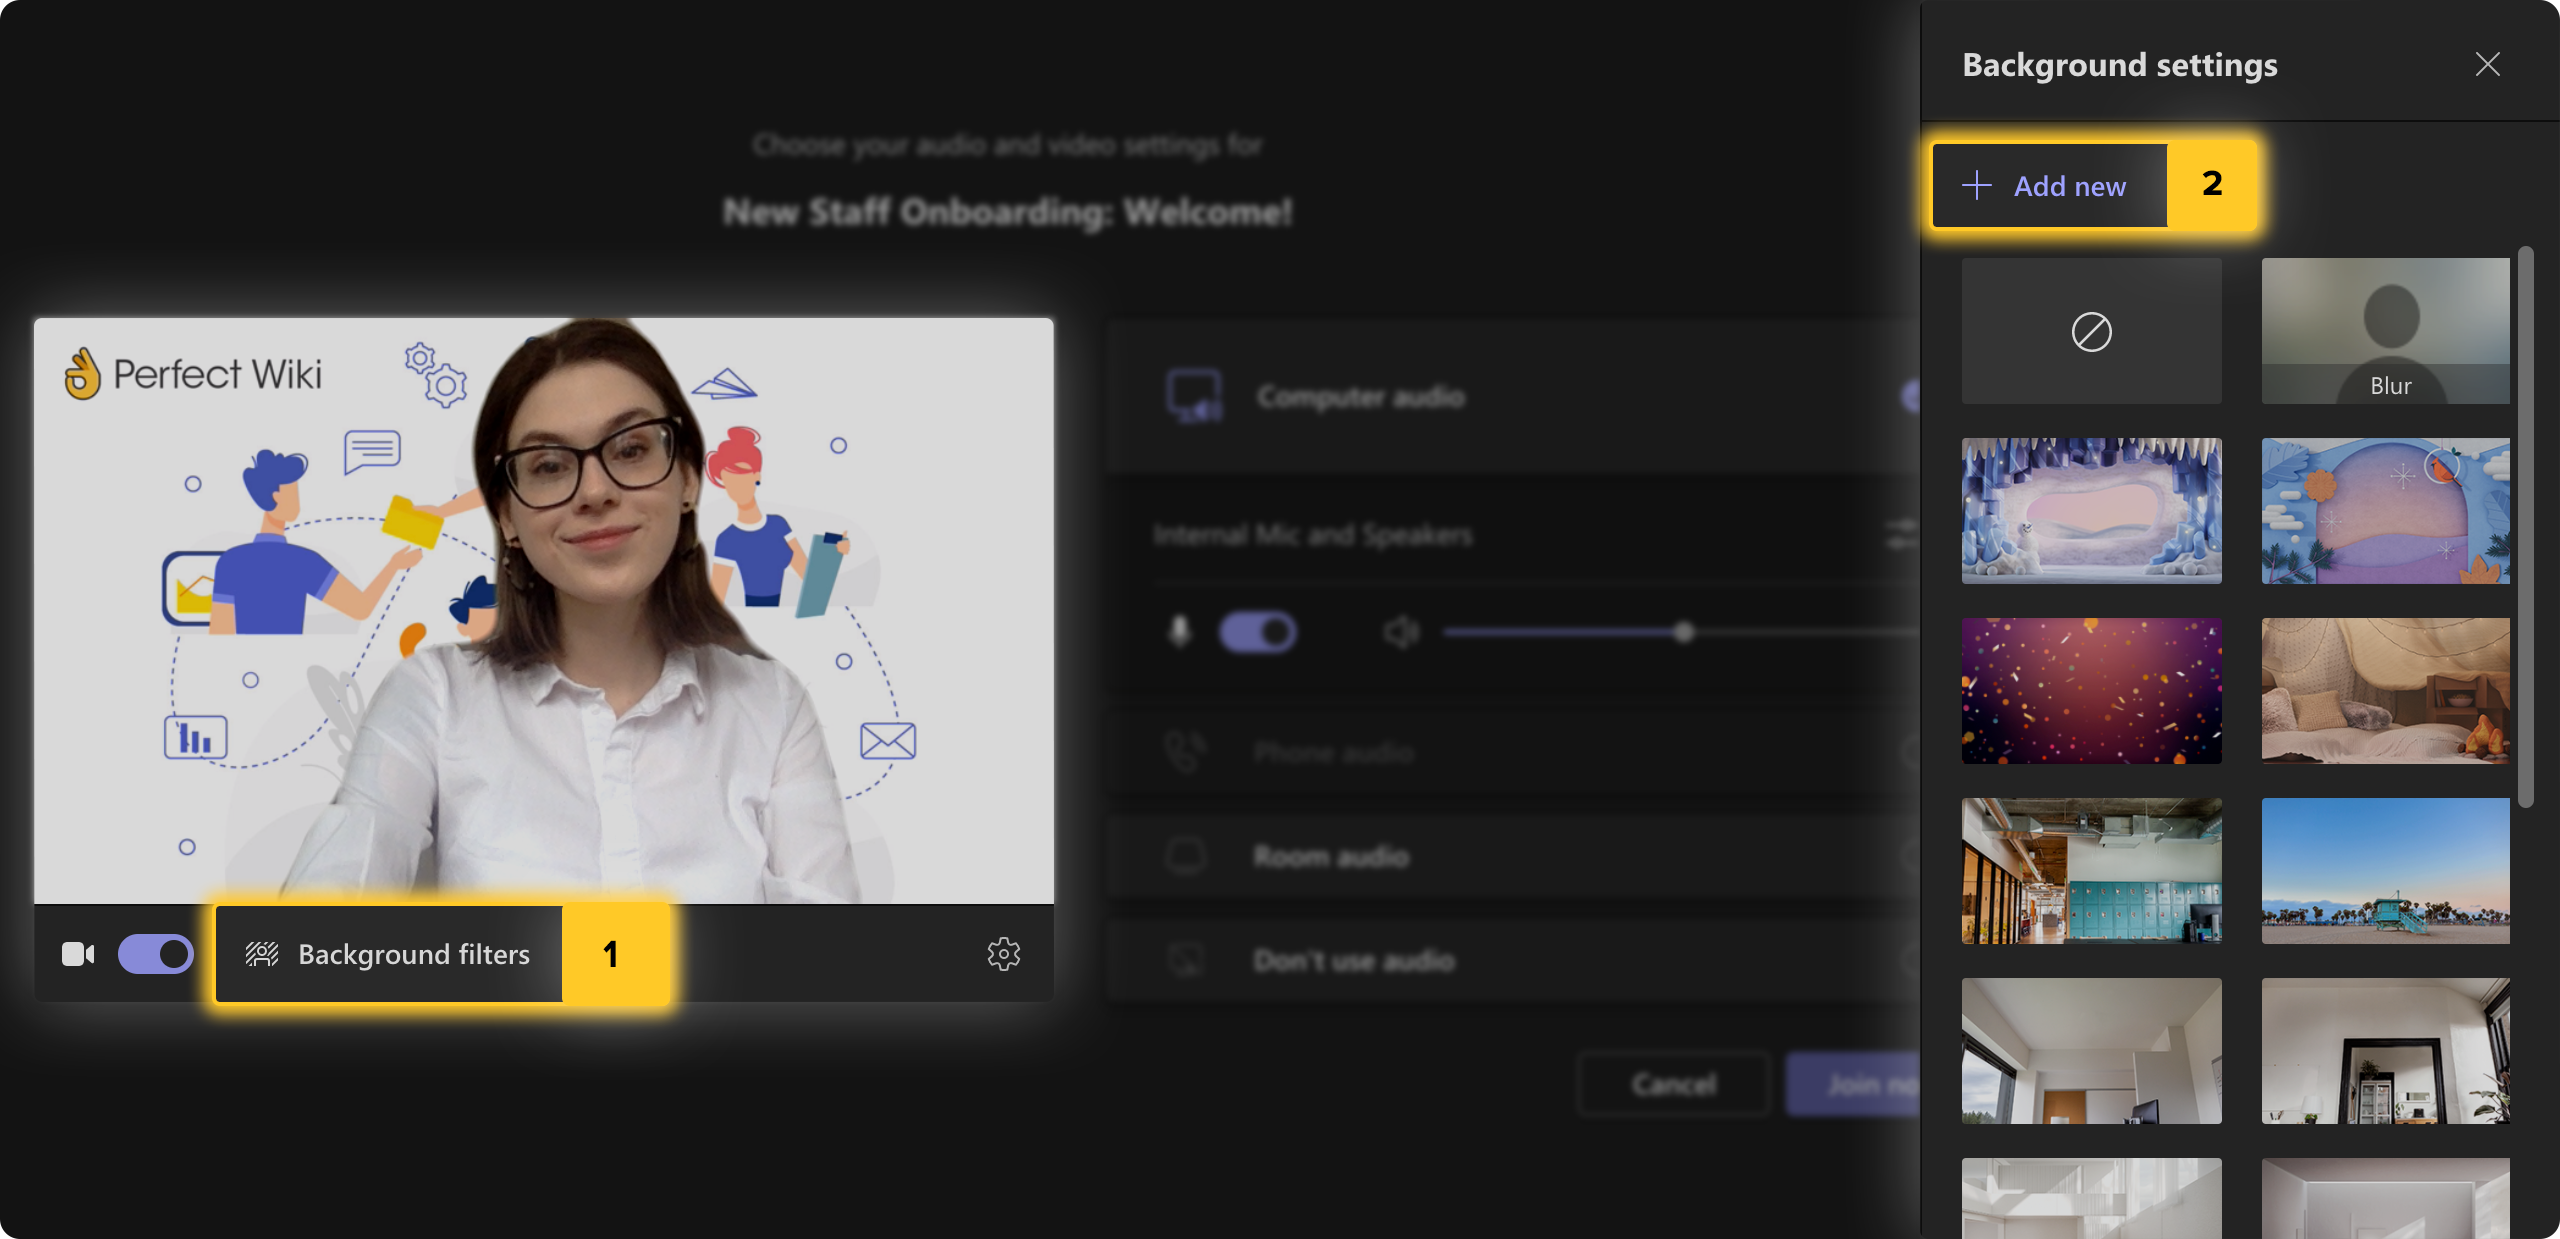2560x1239 pixels.
Task: Select the no background option
Action: (2091, 331)
